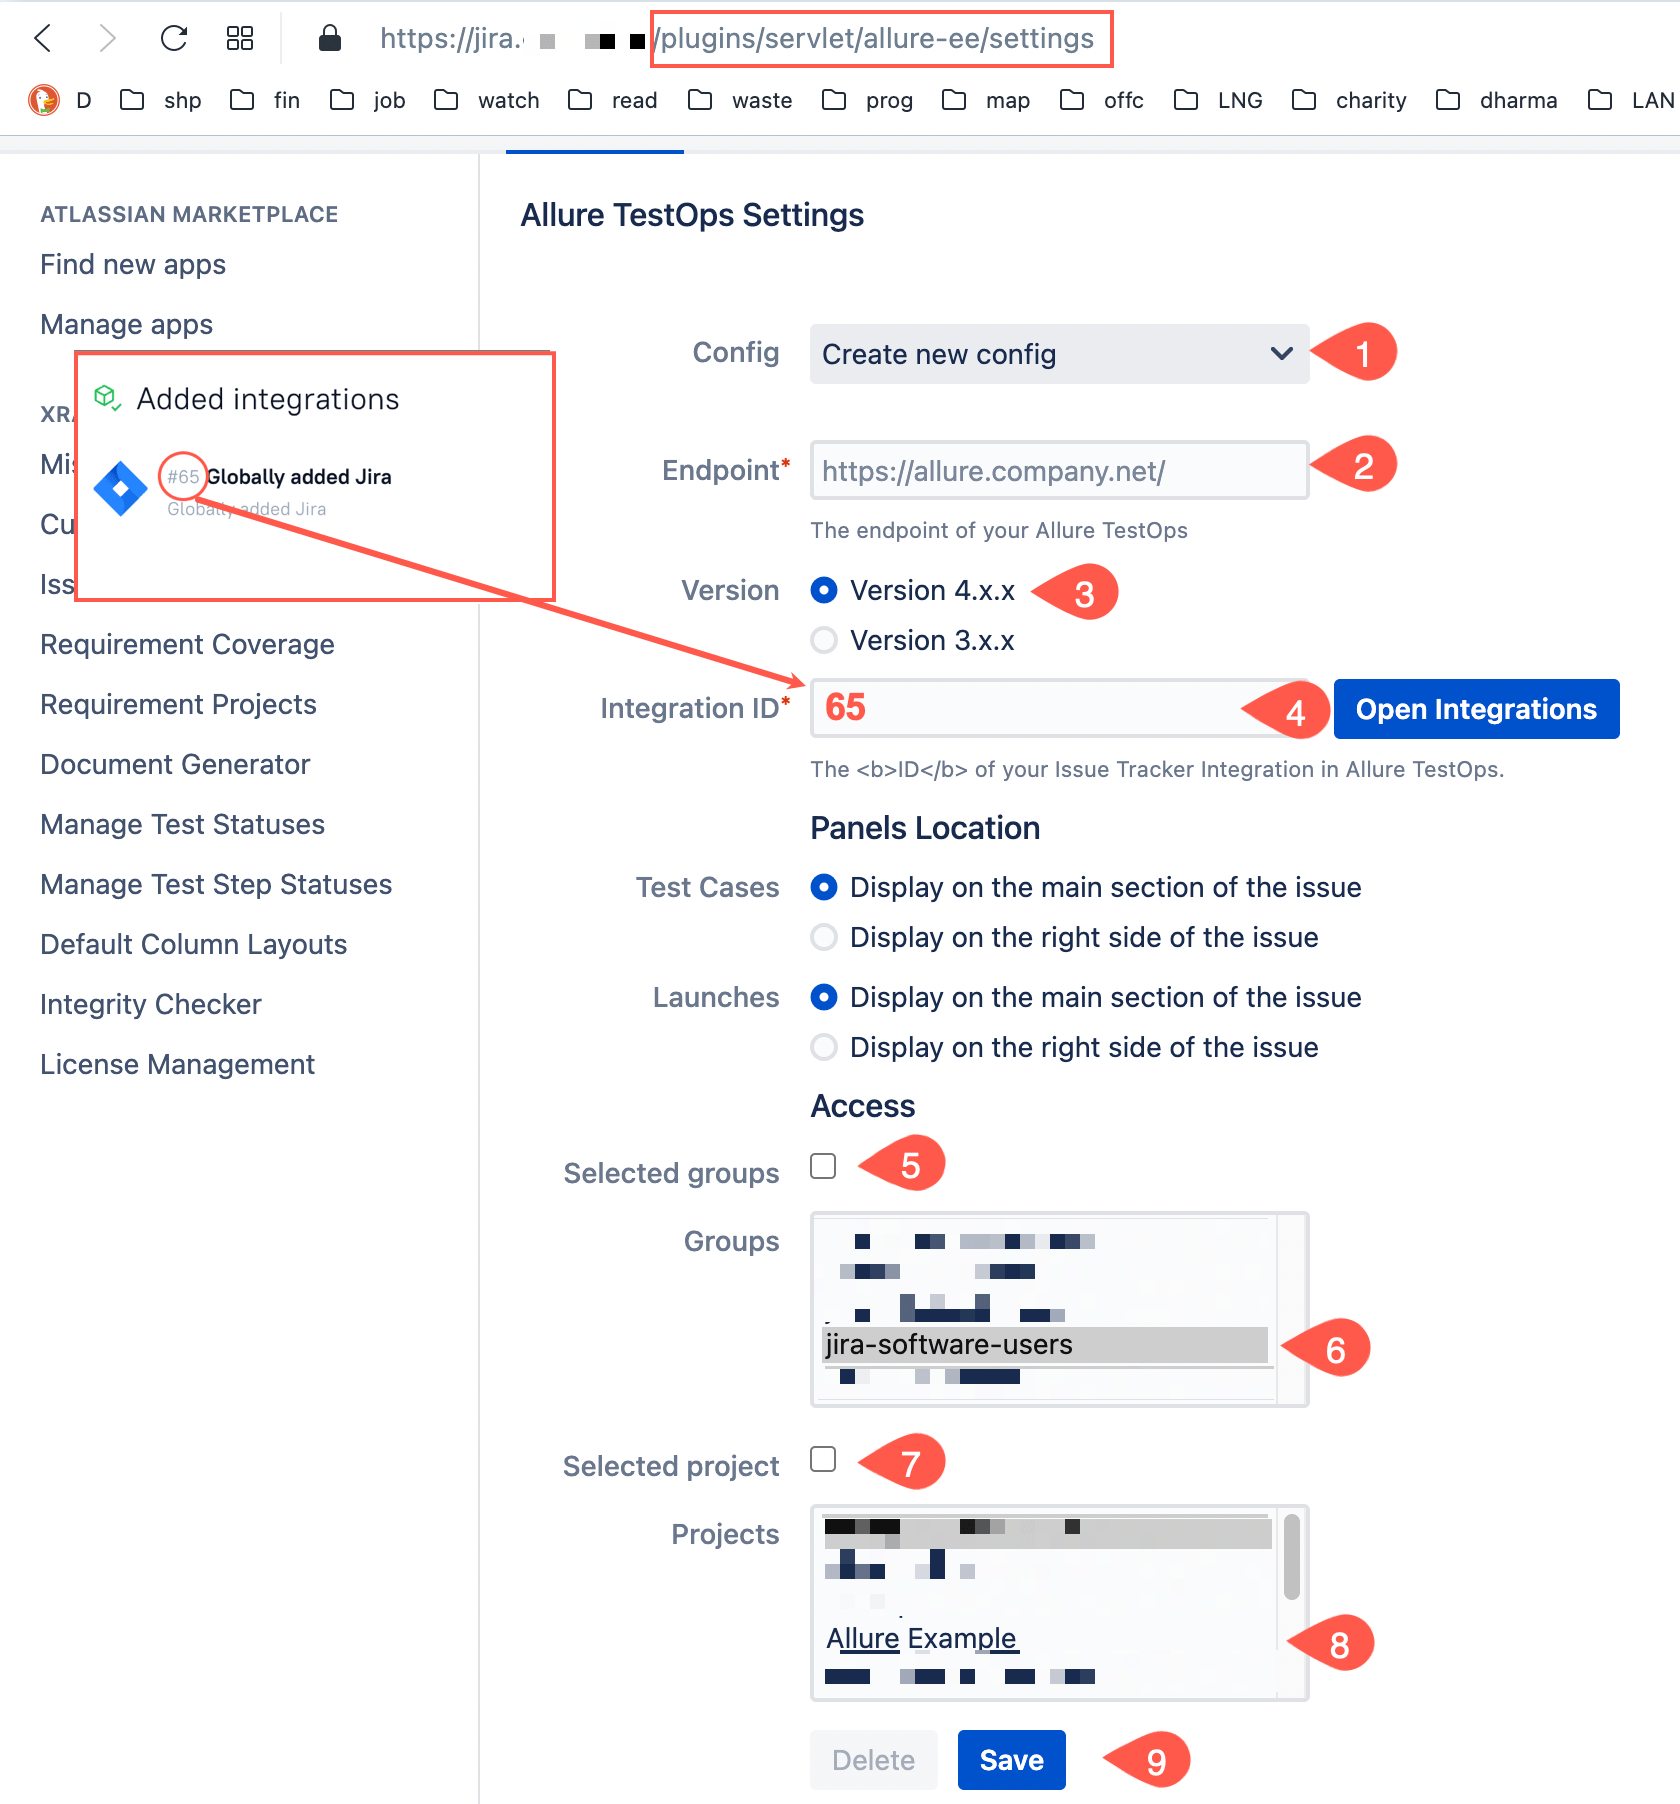Click the browser address bar URL

tap(736, 38)
